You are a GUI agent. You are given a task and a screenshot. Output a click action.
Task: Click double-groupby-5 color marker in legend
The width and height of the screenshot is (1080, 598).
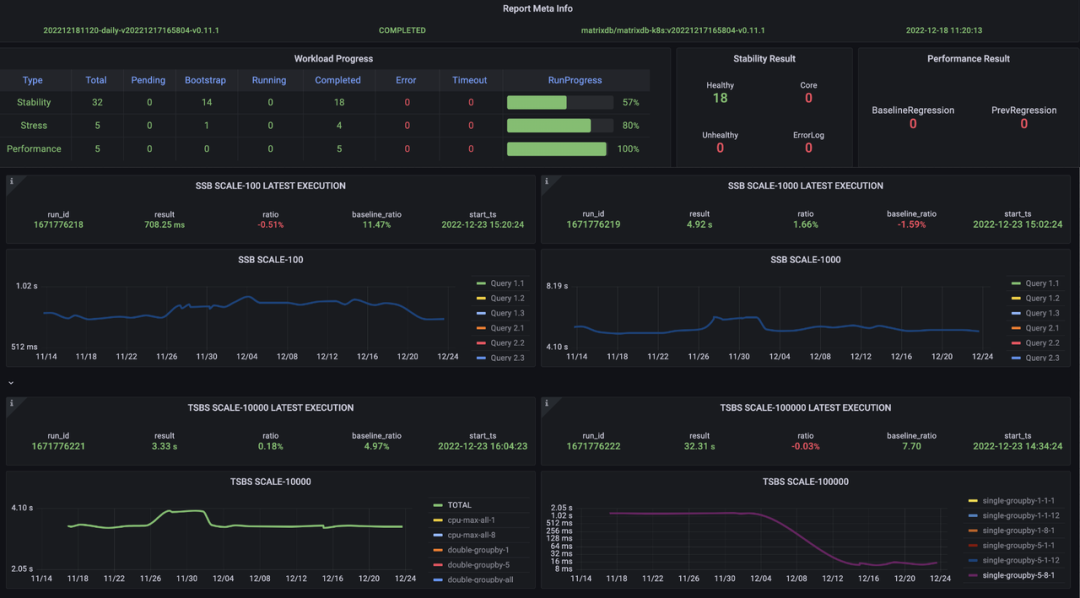(437, 565)
